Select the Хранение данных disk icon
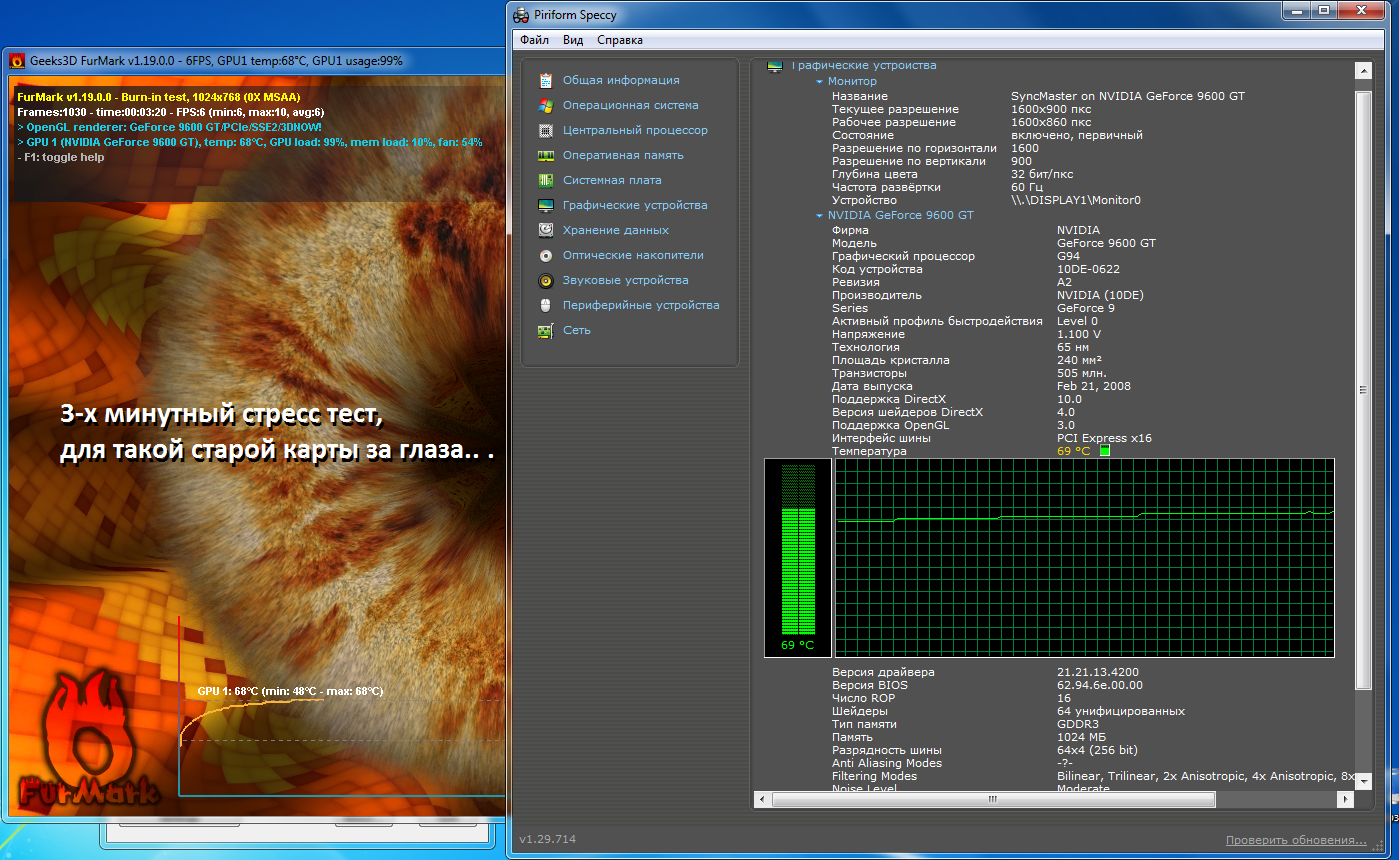 pos(546,230)
